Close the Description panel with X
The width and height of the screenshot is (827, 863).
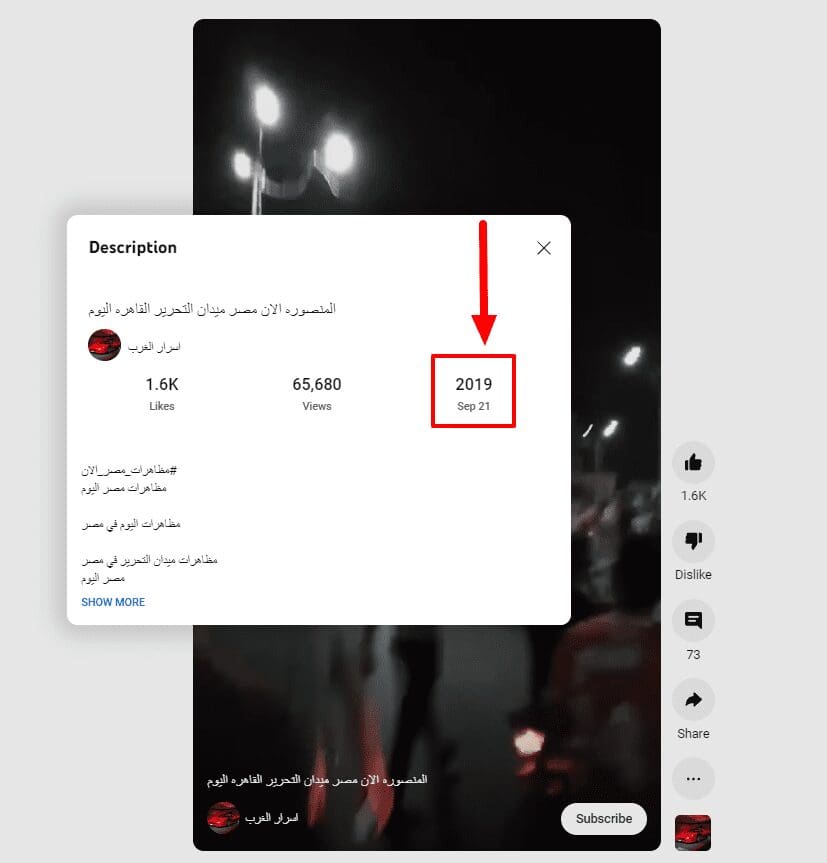pos(544,248)
